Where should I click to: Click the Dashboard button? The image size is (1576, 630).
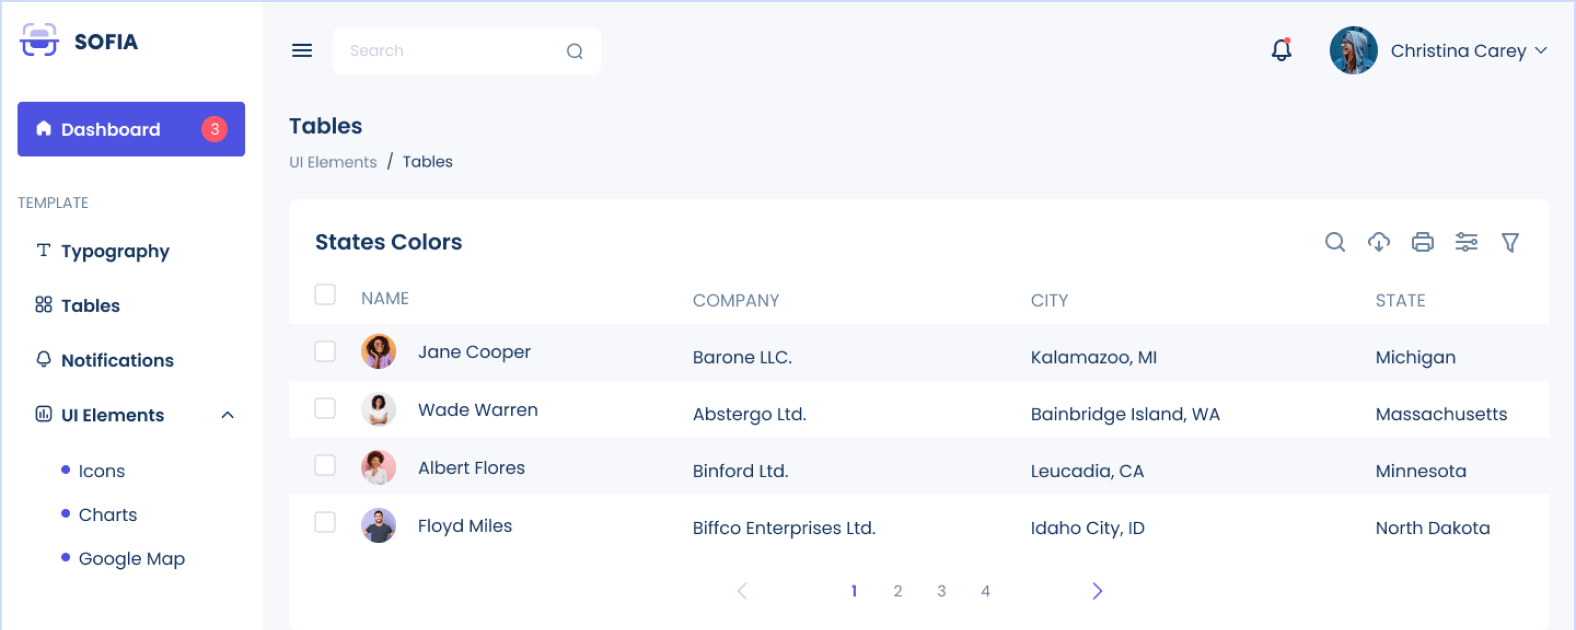pyautogui.click(x=131, y=129)
